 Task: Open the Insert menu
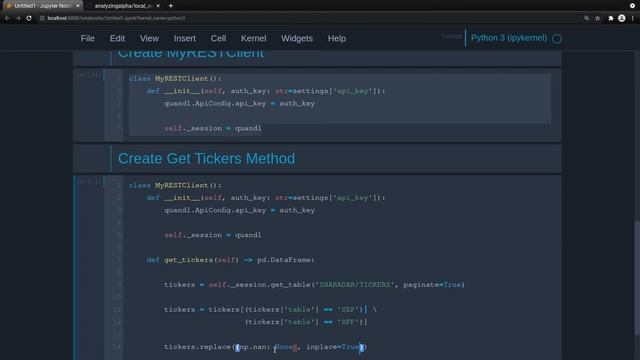184,38
